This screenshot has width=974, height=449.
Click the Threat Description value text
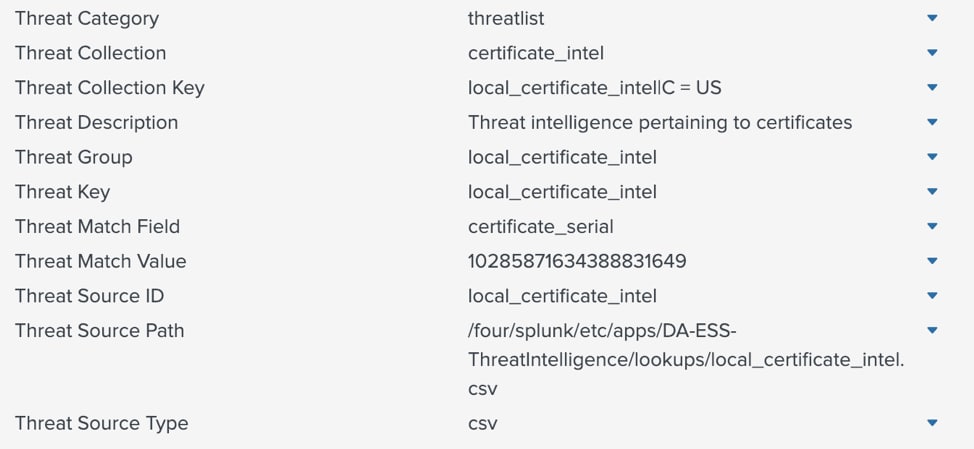click(660, 122)
